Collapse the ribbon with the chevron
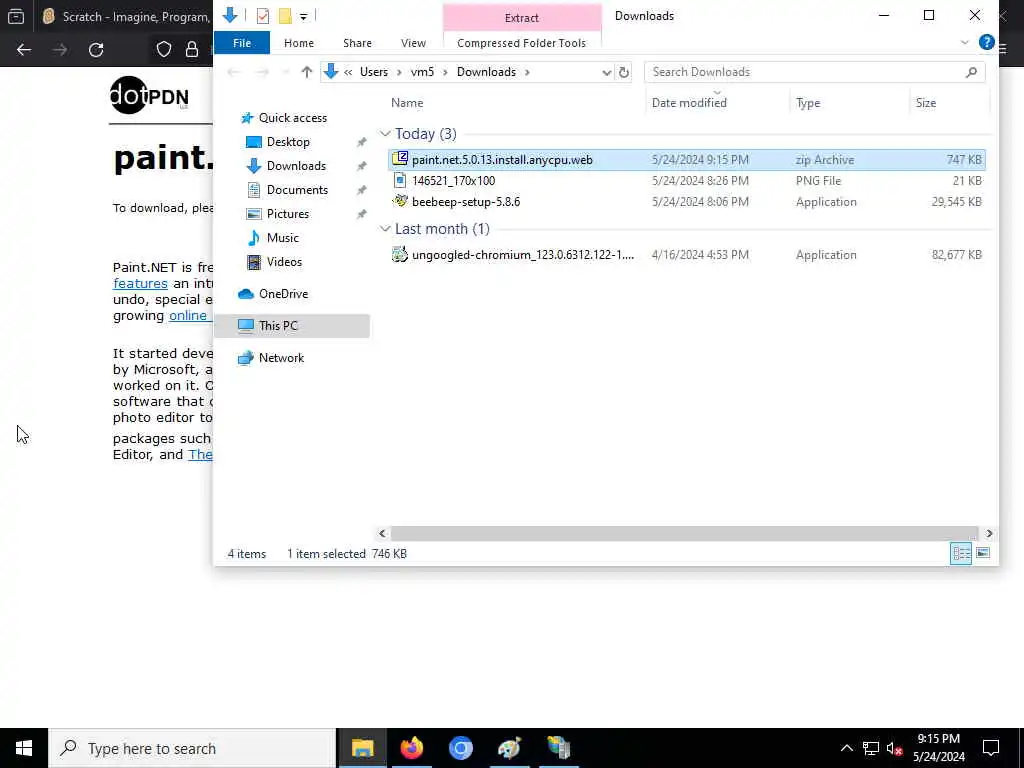The height and width of the screenshot is (768, 1024). [965, 42]
